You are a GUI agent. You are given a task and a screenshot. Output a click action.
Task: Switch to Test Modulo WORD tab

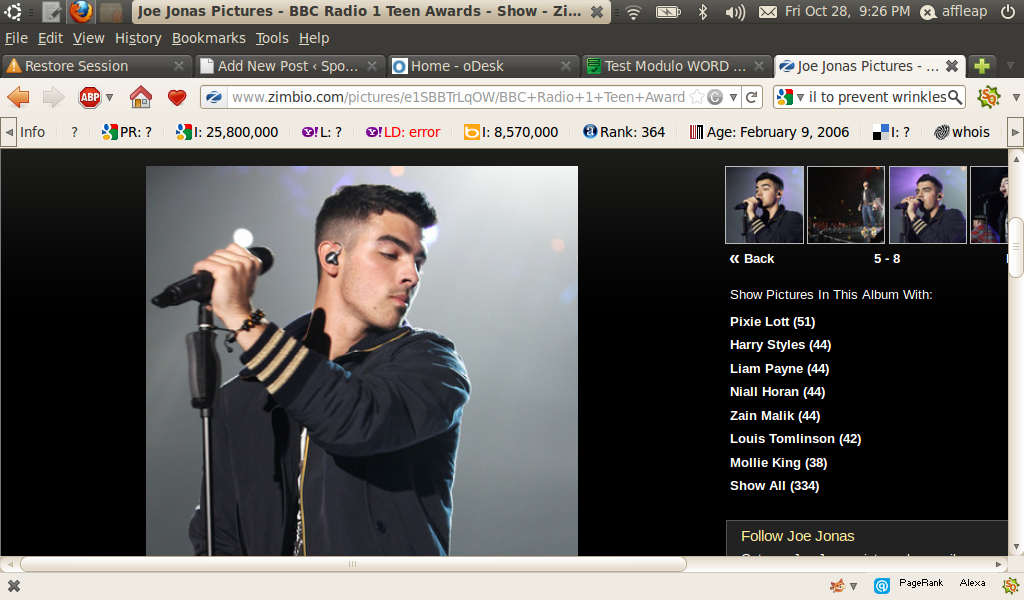pos(675,66)
